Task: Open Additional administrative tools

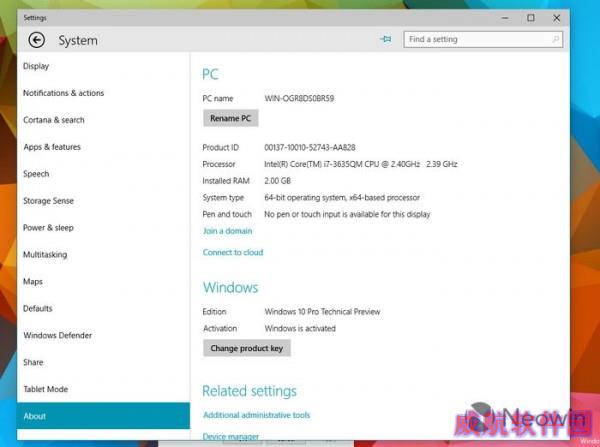Action: click(256, 415)
